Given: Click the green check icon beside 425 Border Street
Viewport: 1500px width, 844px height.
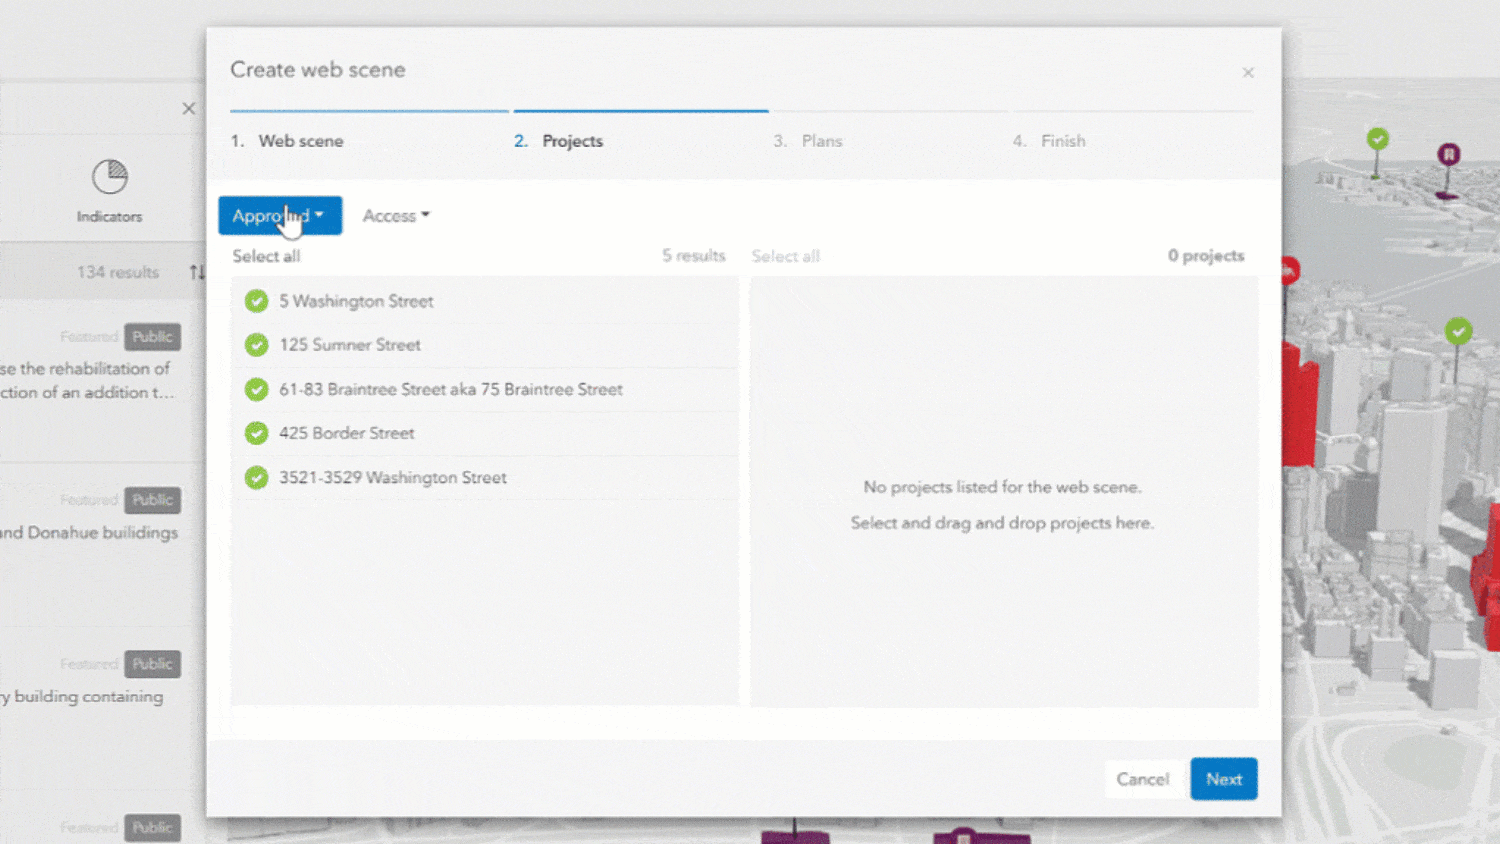Looking at the screenshot, I should 257,433.
